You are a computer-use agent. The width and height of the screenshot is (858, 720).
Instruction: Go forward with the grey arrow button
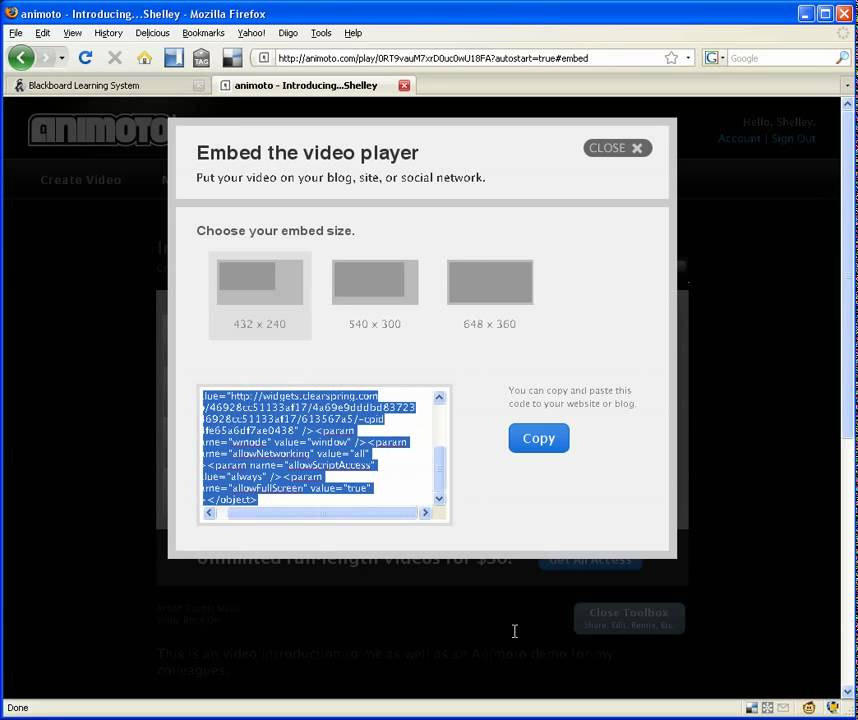pyautogui.click(x=46, y=57)
